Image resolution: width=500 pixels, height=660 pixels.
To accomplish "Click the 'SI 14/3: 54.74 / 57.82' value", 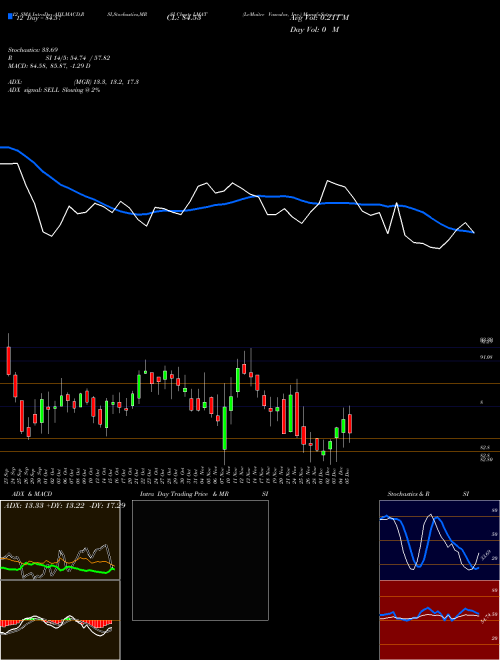I will click(77, 58).
